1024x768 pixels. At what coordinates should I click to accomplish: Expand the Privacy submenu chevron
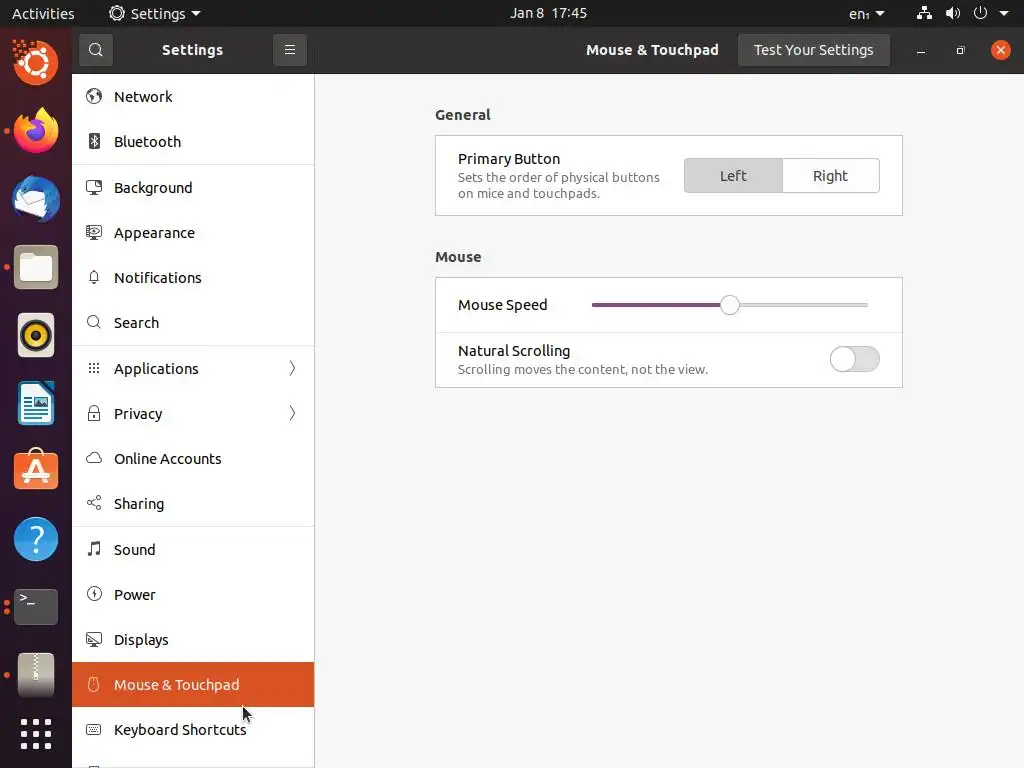(x=292, y=413)
